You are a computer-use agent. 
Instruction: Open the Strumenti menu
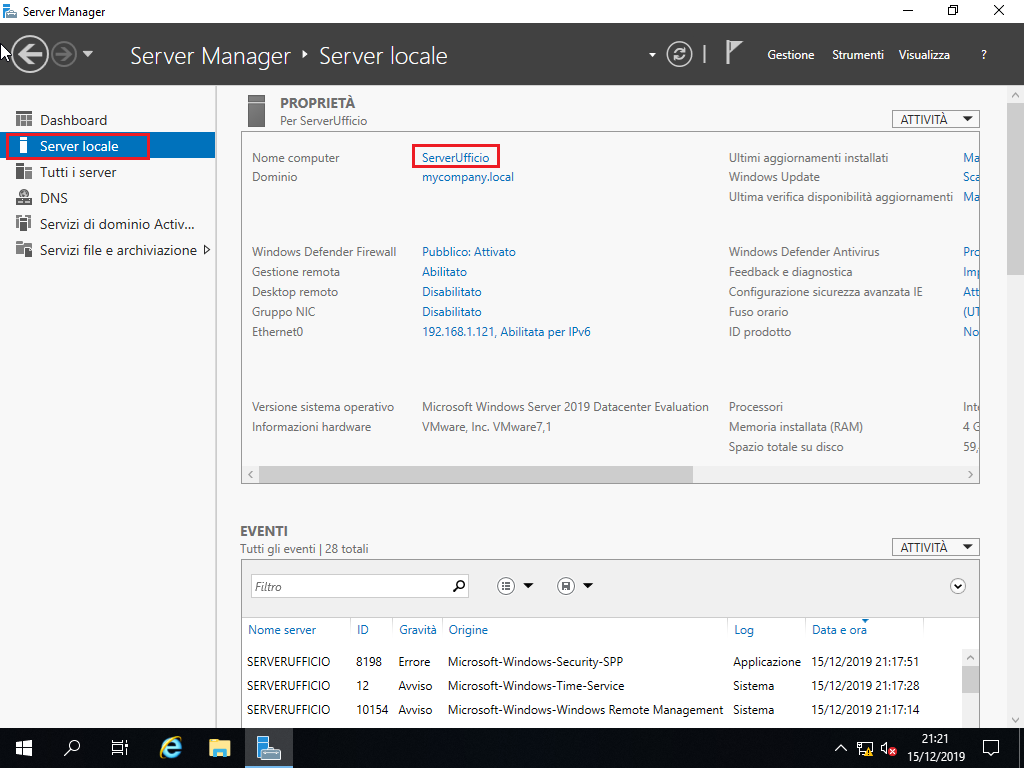tap(857, 55)
